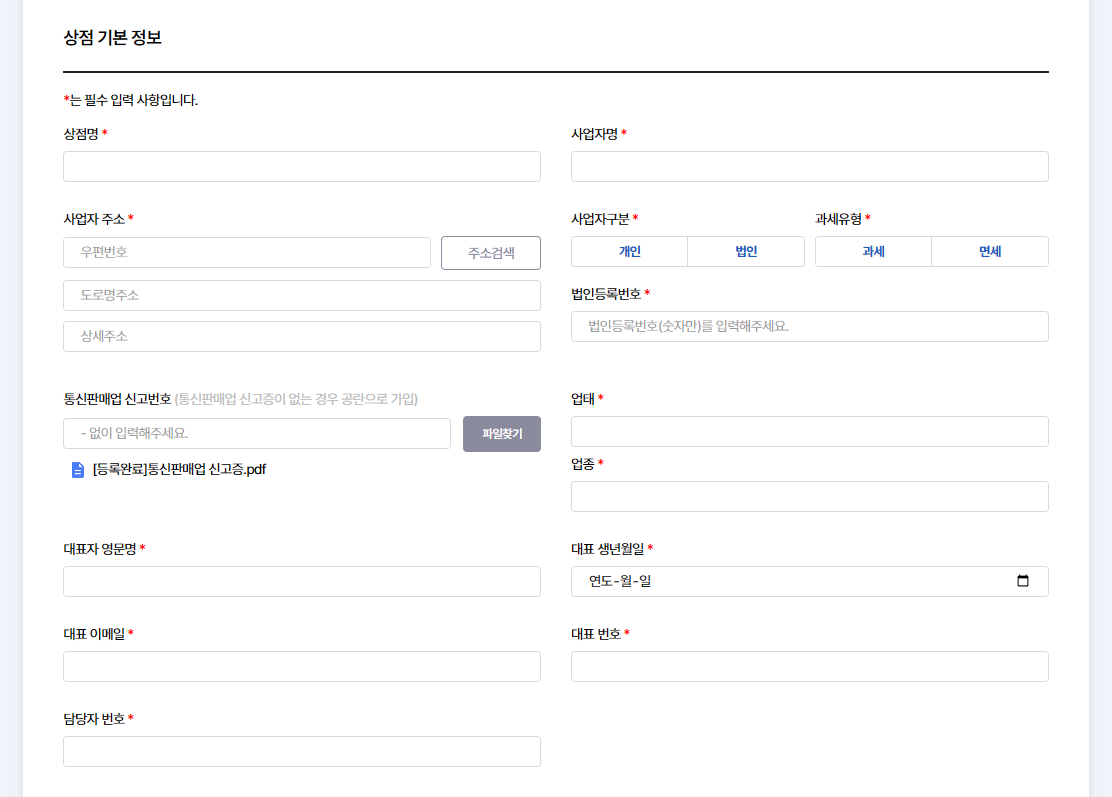1112x797 pixels.
Task: Open the attached 통신판매업 신고증.pdf file
Action: (x=179, y=470)
